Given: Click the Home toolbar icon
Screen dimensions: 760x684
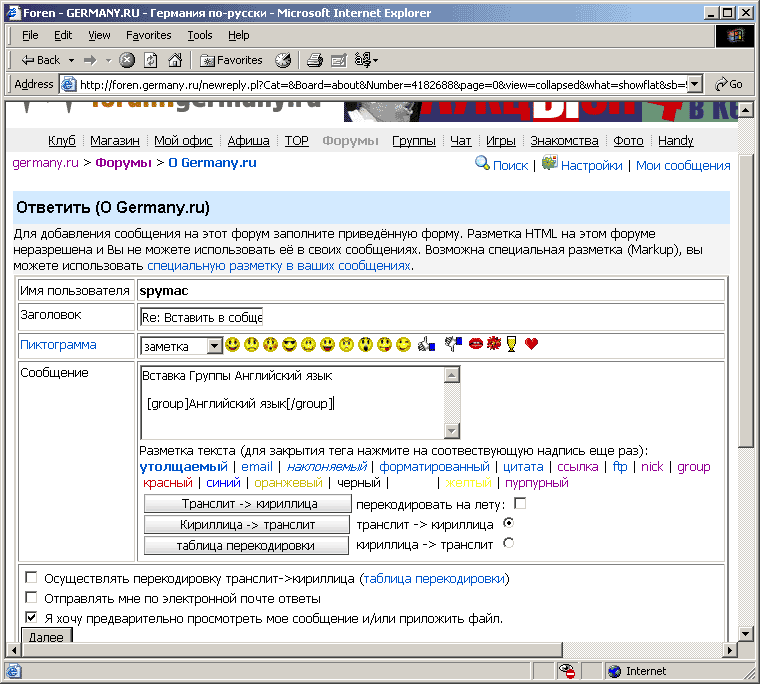Looking at the screenshot, I should (x=175, y=60).
